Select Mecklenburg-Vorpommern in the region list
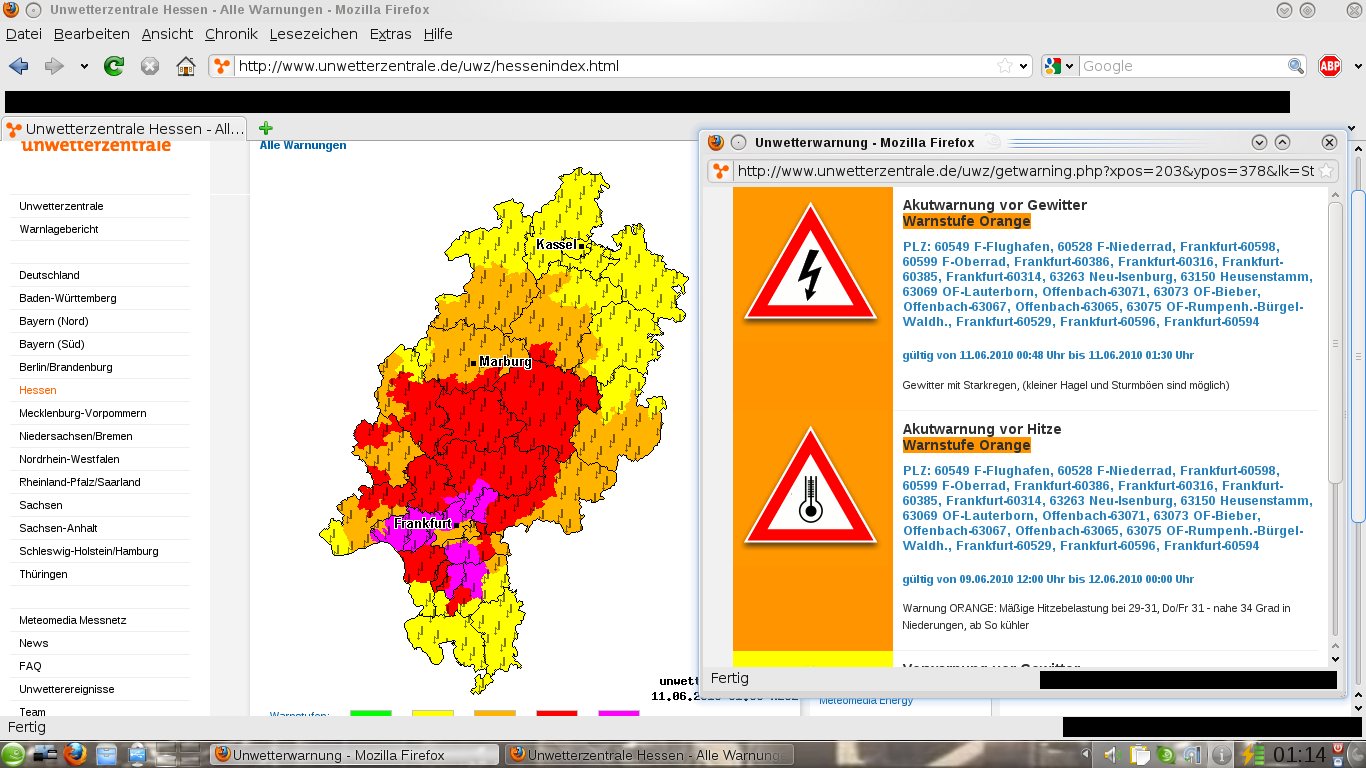 (83, 413)
